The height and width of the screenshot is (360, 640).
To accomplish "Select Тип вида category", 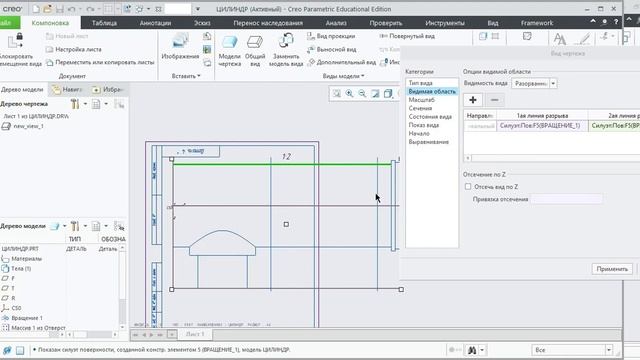I will [x=421, y=83].
